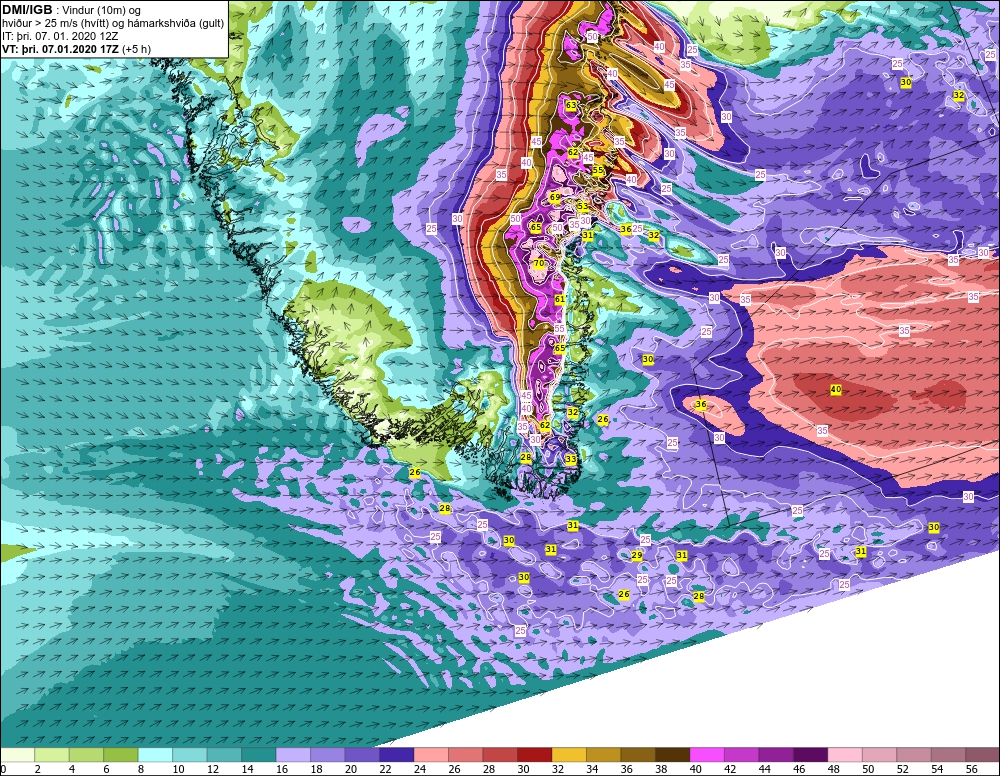
Task: Click the yellow '69' gust label
Action: (x=555, y=198)
